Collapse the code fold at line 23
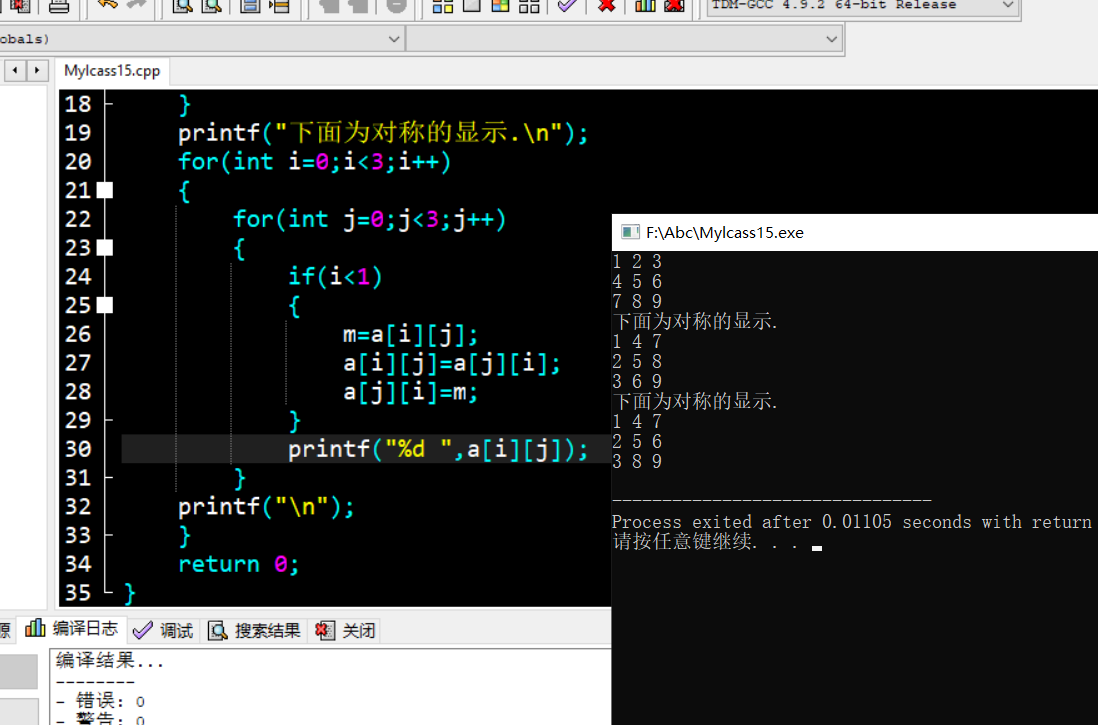 click(x=105, y=247)
